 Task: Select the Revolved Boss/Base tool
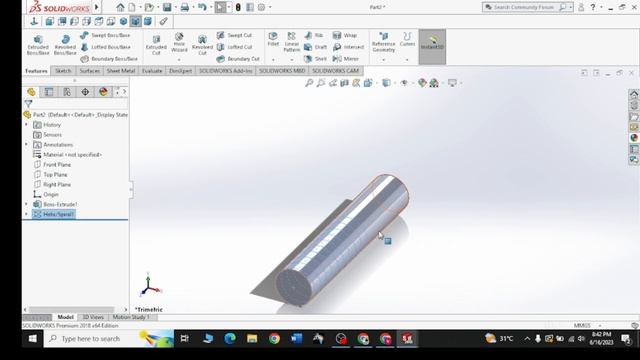coord(65,45)
